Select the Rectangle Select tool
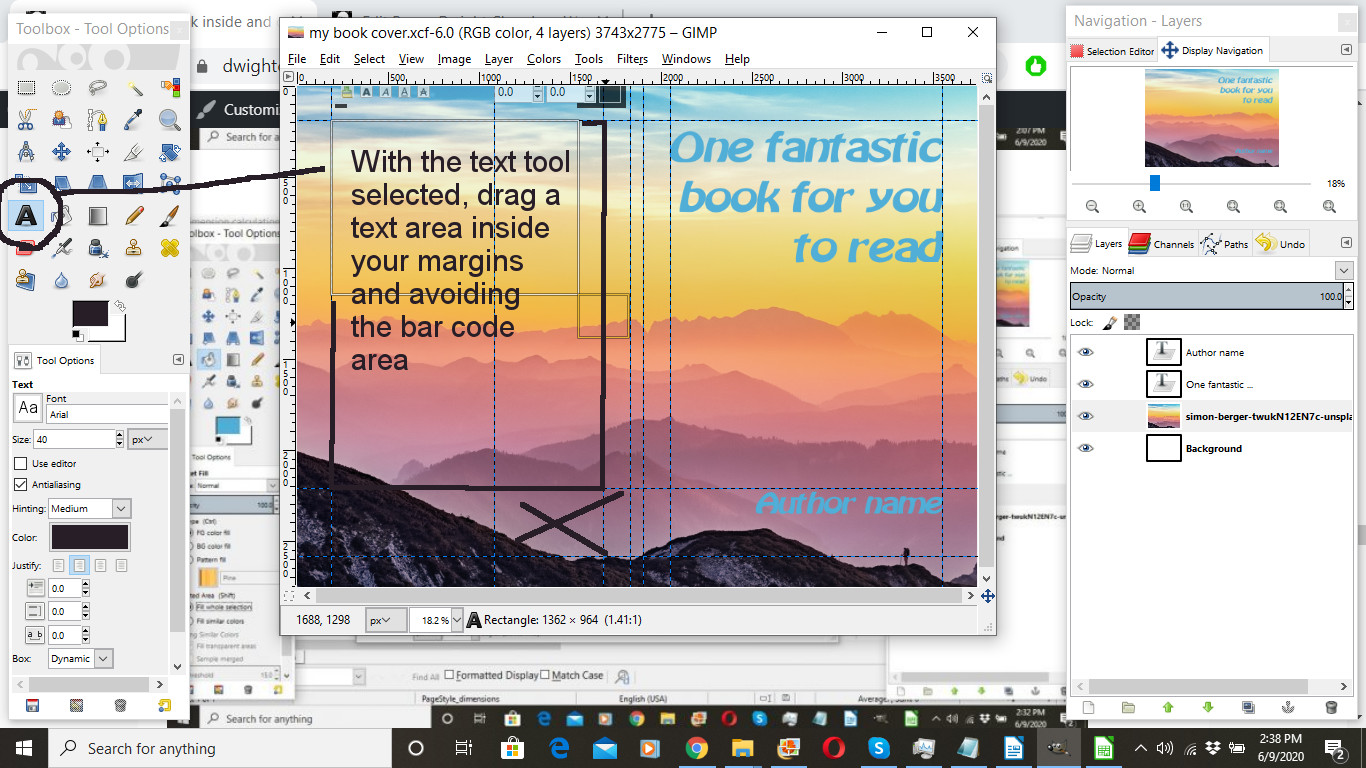 (26, 89)
